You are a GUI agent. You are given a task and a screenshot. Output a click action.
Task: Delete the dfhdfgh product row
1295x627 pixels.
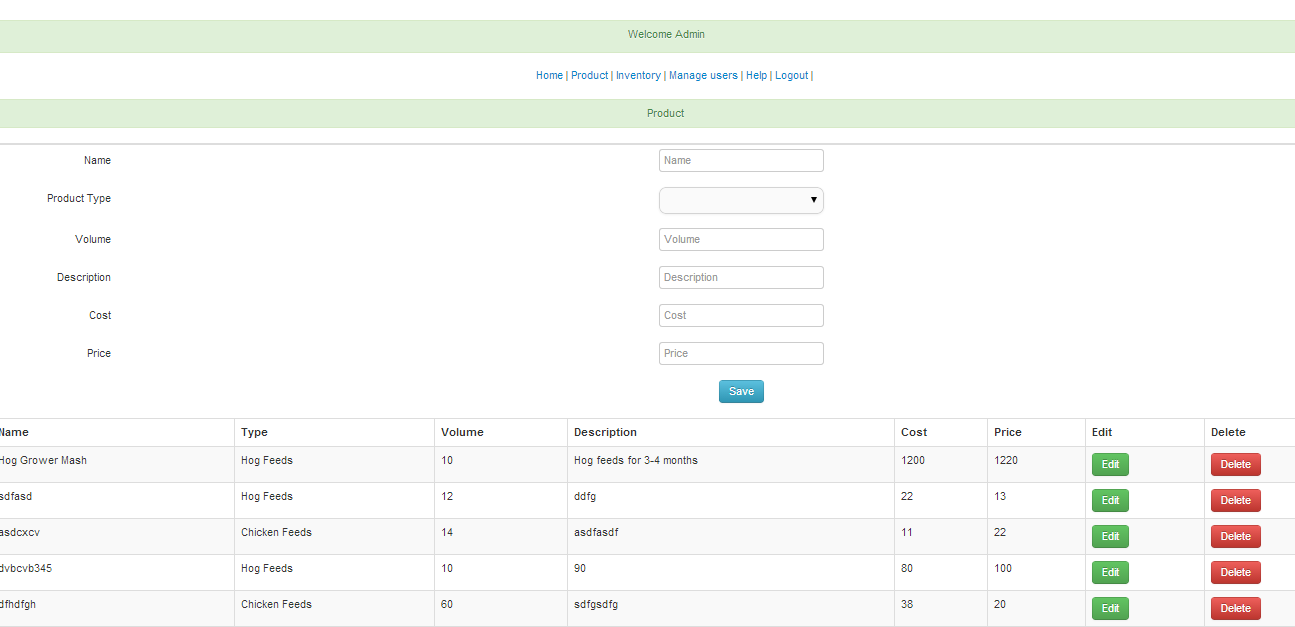[x=1235, y=608]
